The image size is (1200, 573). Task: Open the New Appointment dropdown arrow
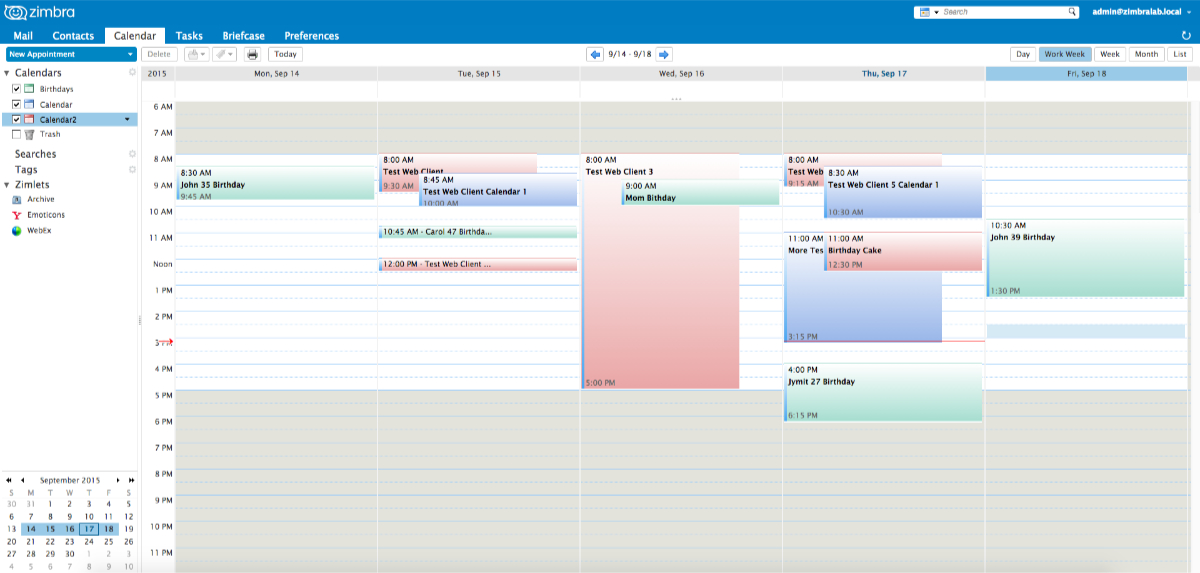[x=128, y=55]
